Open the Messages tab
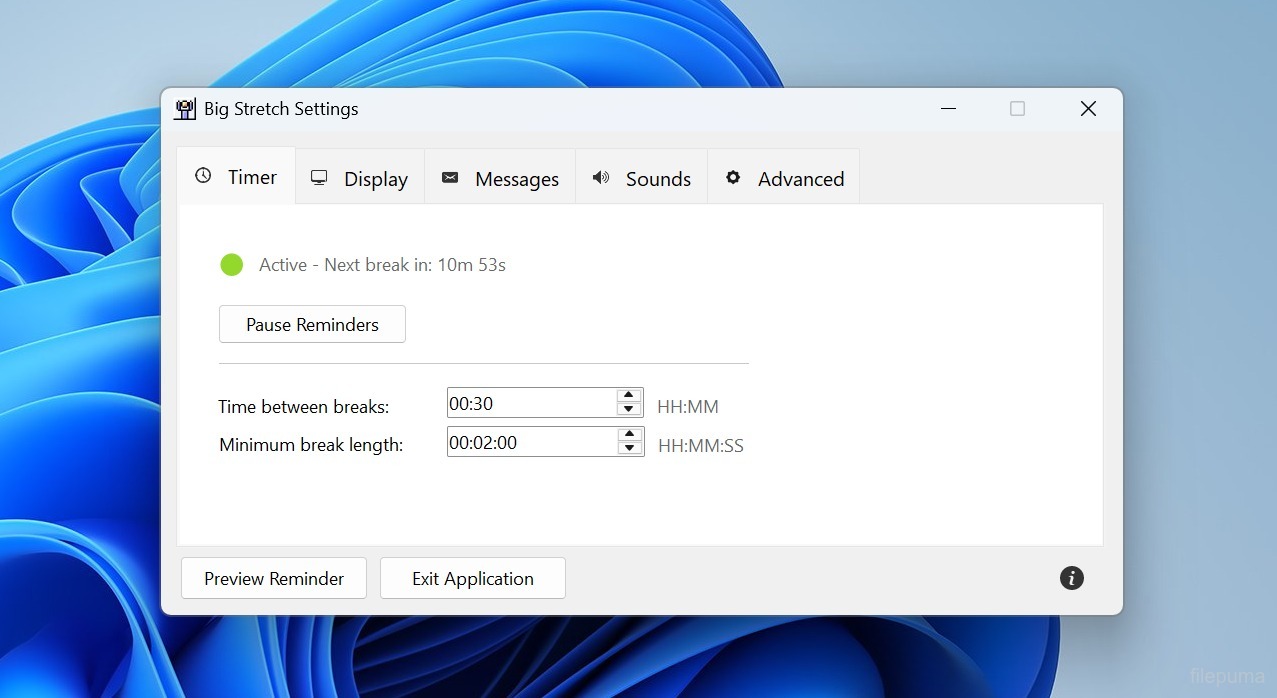 point(500,178)
